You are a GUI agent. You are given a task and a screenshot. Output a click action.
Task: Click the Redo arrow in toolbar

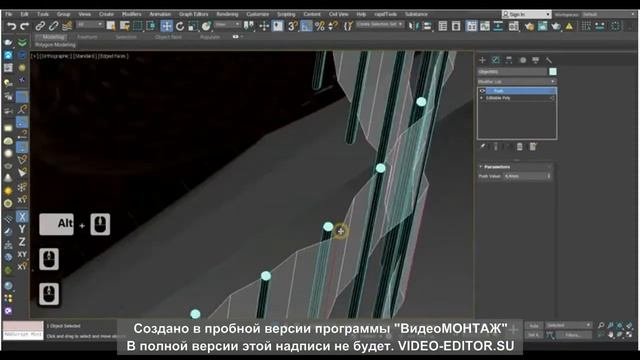coord(24,27)
